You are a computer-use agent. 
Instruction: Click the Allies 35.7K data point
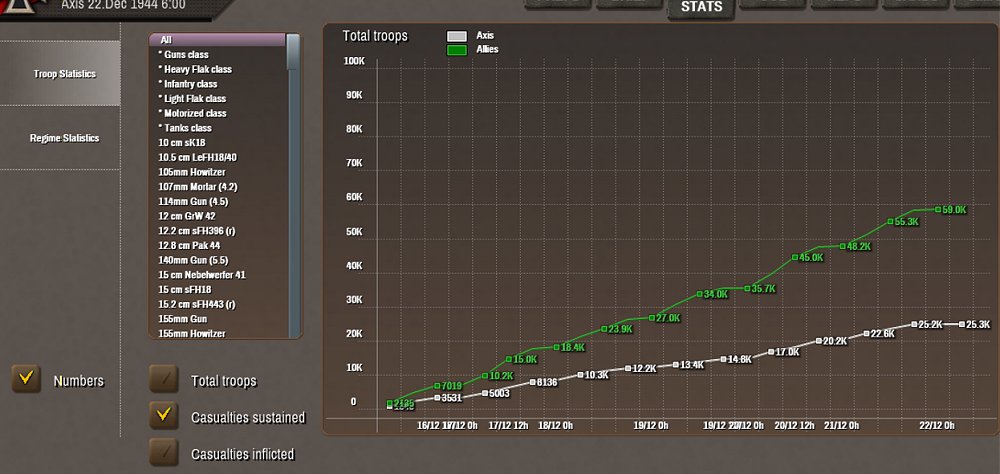point(747,288)
